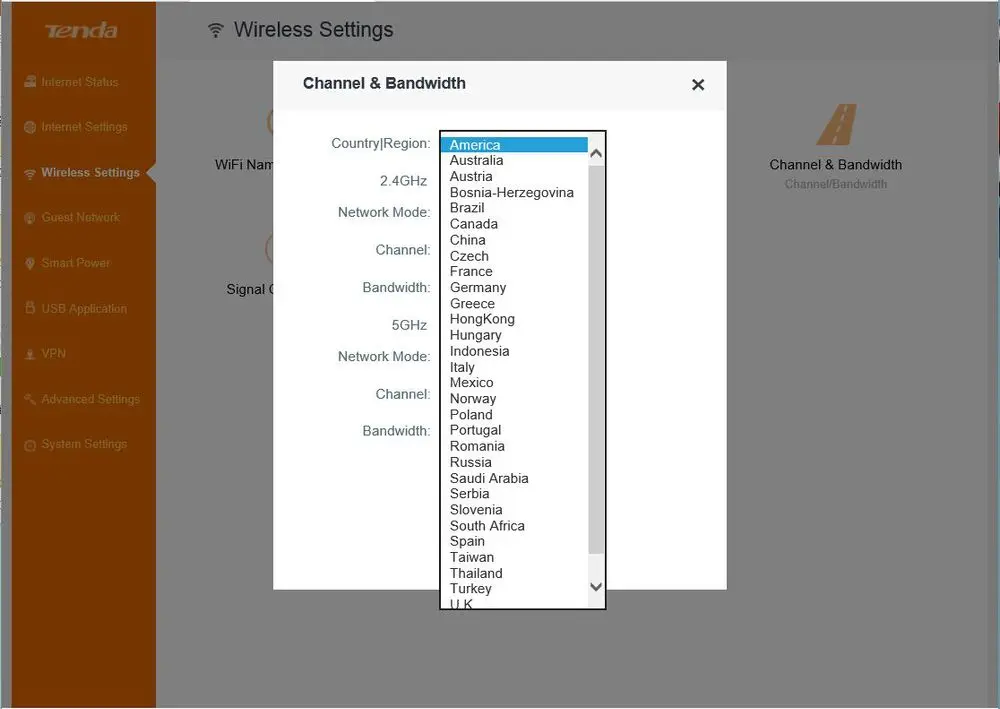Click the Smart Power sidebar icon

[29, 263]
